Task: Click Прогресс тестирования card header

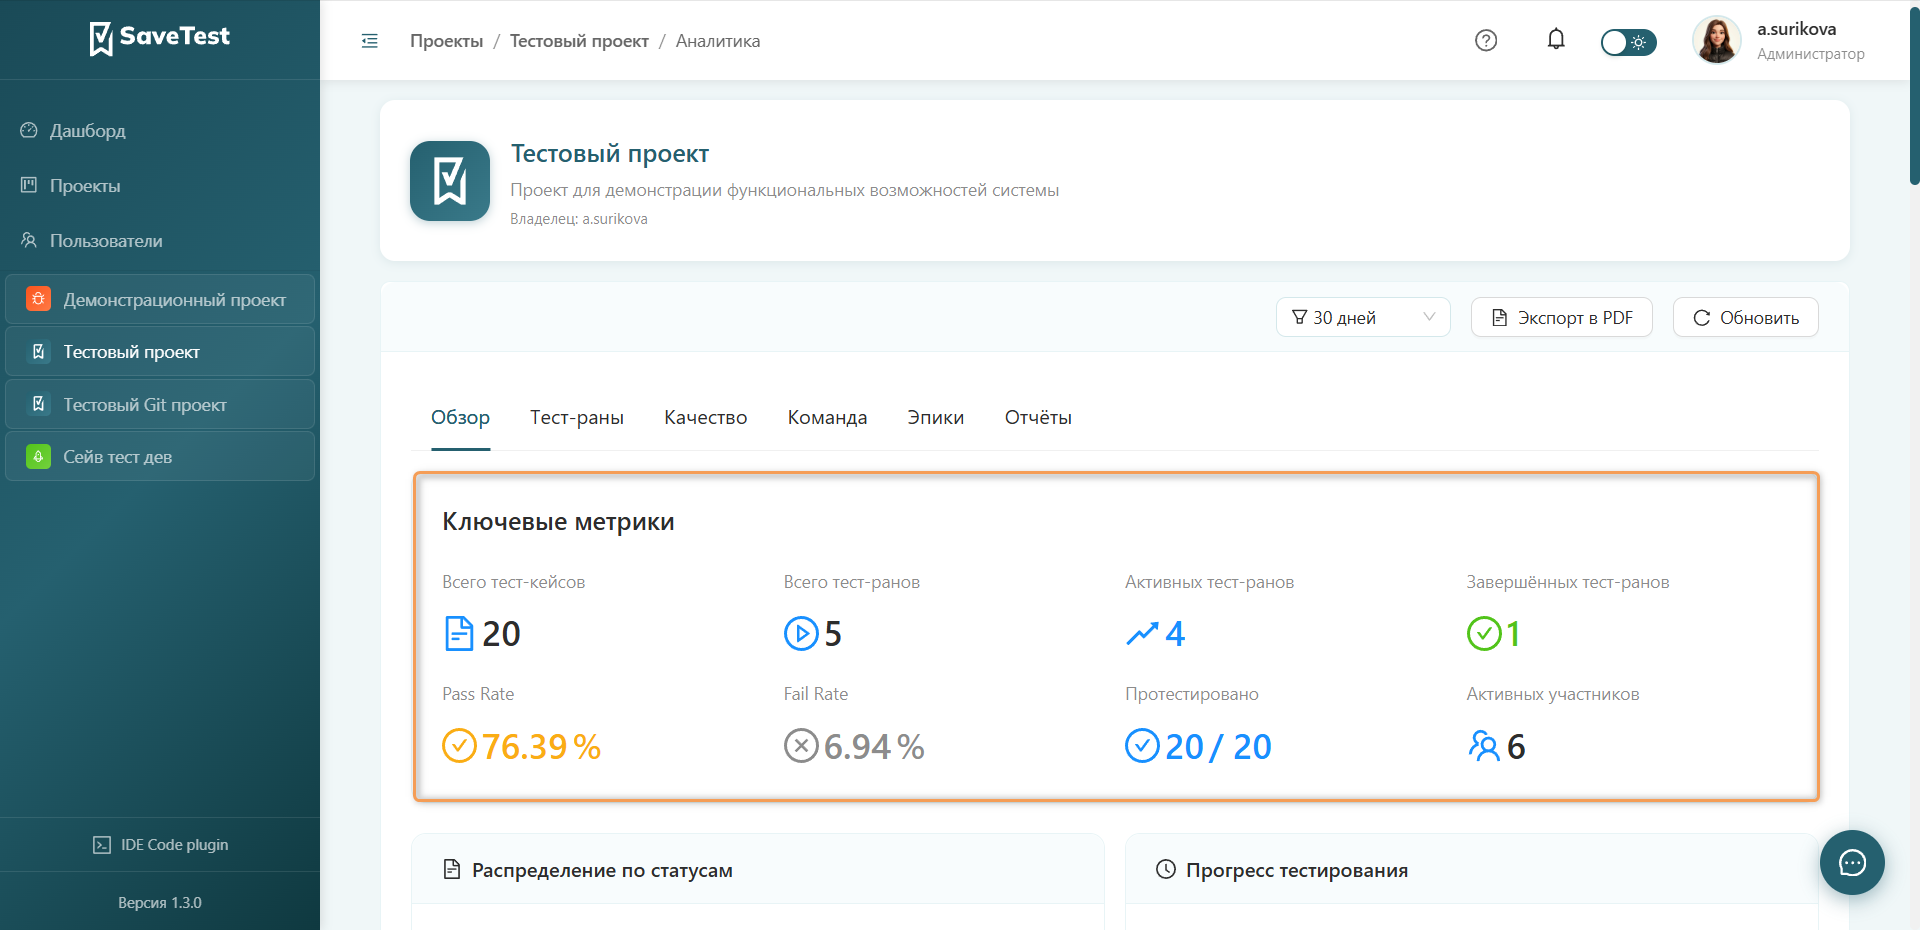Action: pos(1472,870)
